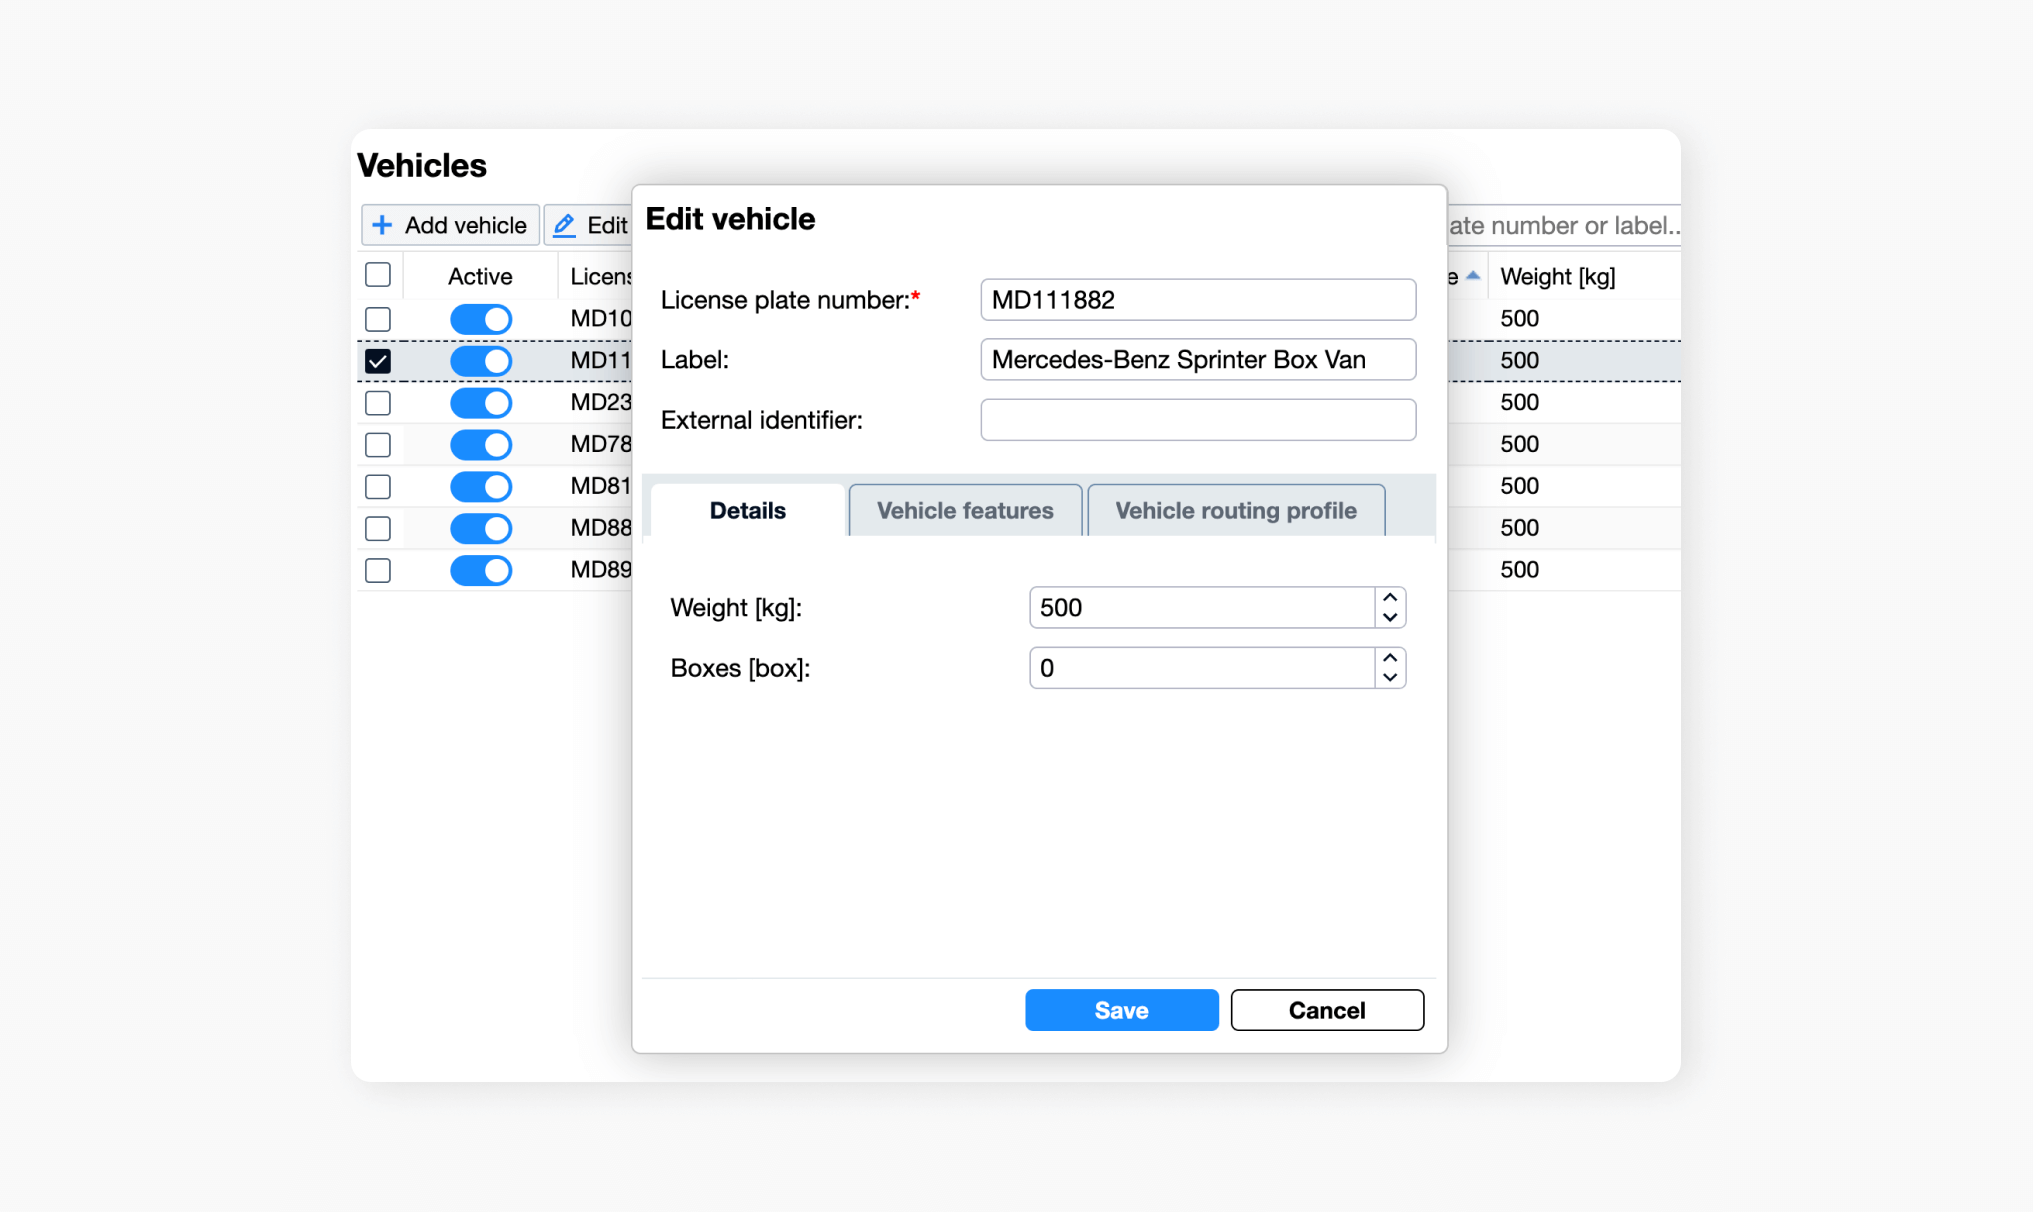Click the License plate number input field
This screenshot has width=2033, height=1212.
click(1197, 299)
